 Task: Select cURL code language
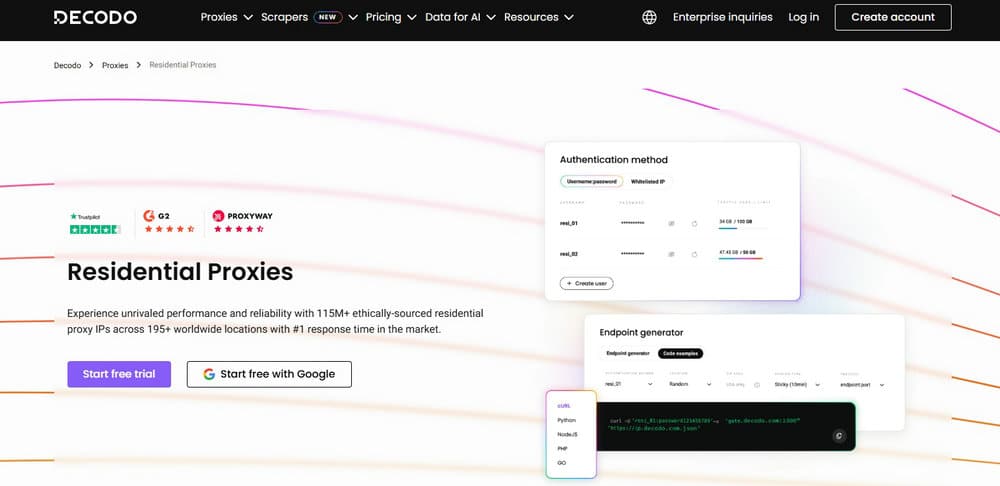(564, 406)
